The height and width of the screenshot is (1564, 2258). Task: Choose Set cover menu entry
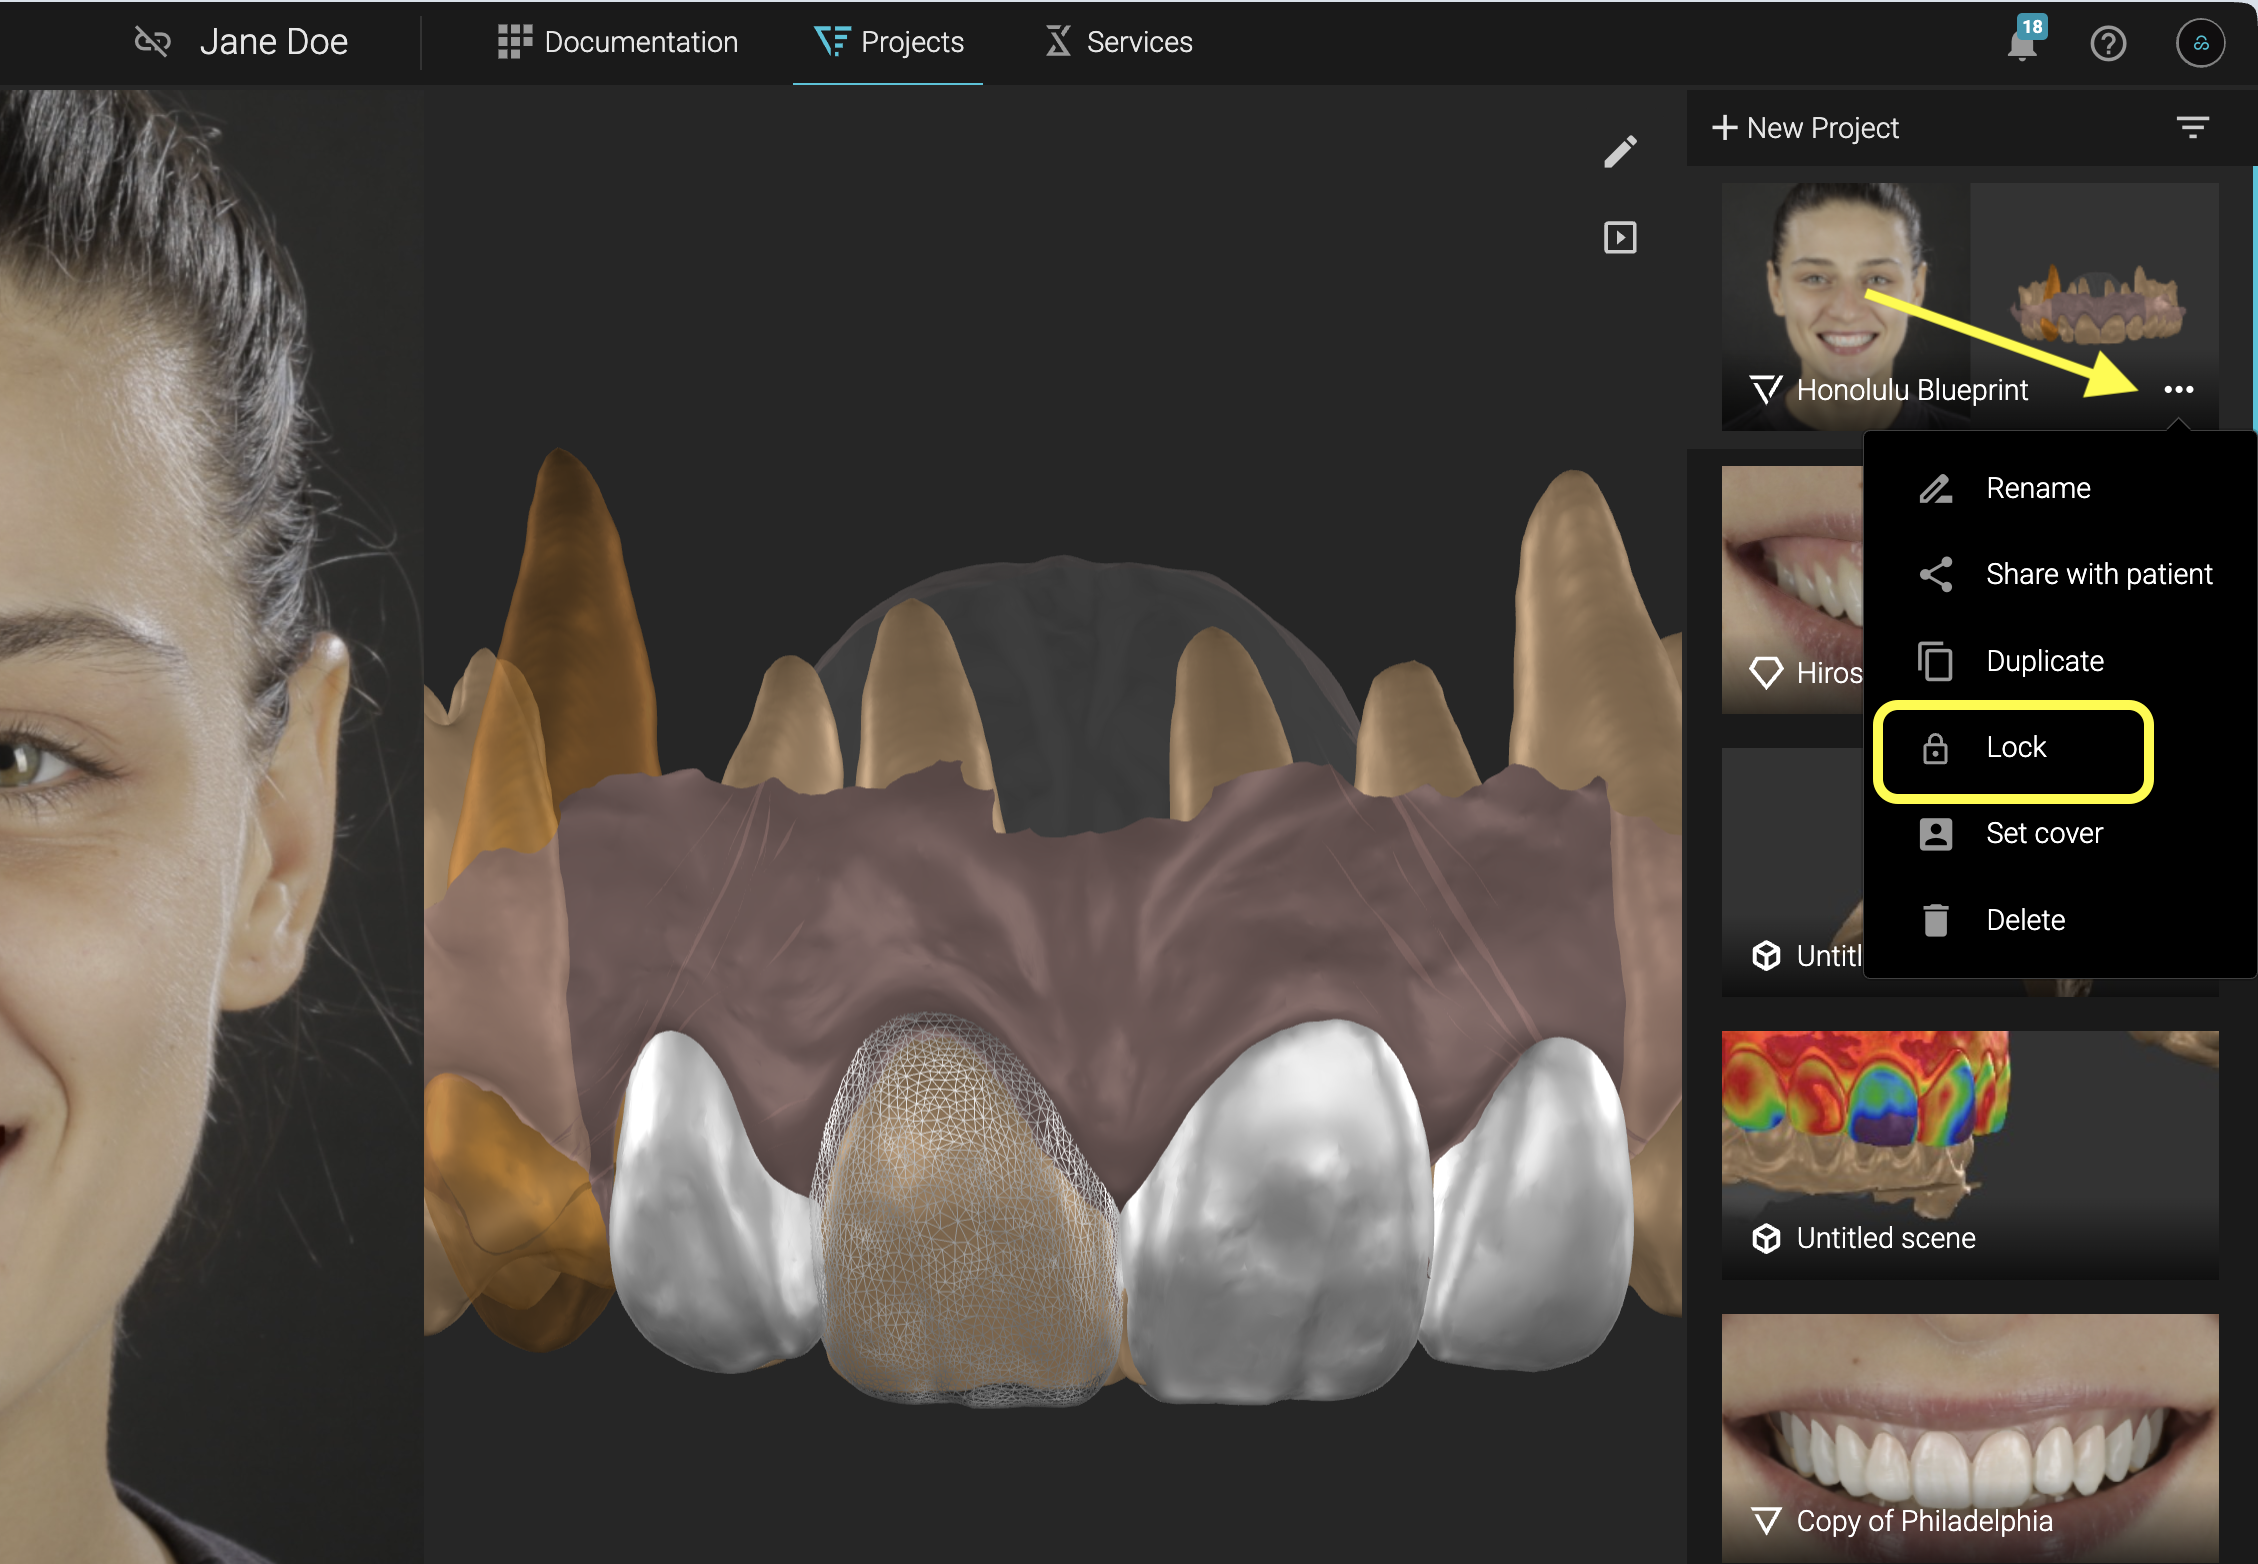click(x=2043, y=834)
